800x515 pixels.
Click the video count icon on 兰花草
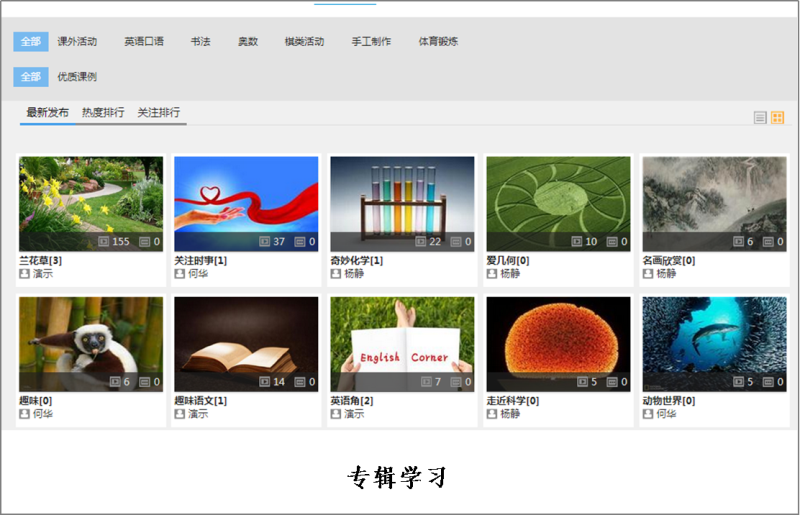tap(104, 241)
